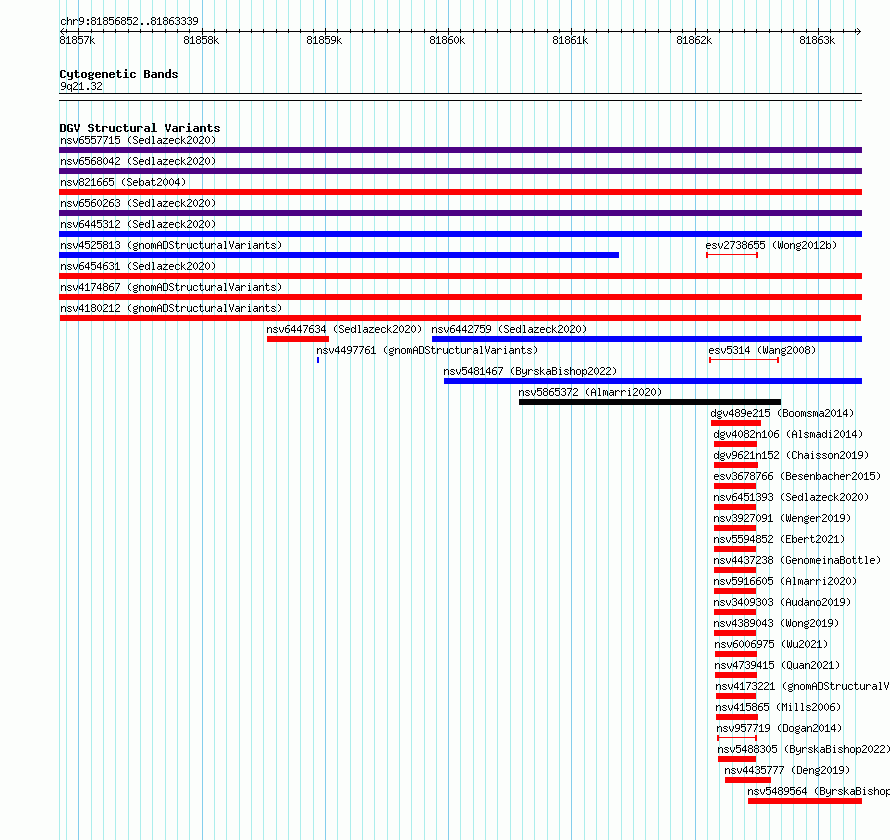
Task: Click nsv4173221 gnomAD variant label
Action: tap(802, 686)
